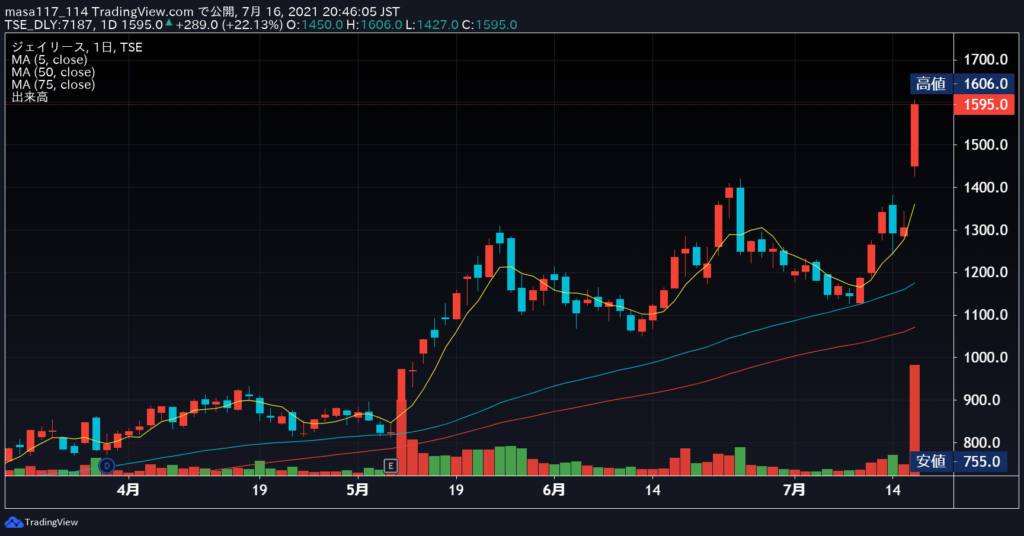Click the header text masa117_114 TradingView.com
Image resolution: width=1024 pixels, height=536 pixels.
pyautogui.click(x=99, y=12)
